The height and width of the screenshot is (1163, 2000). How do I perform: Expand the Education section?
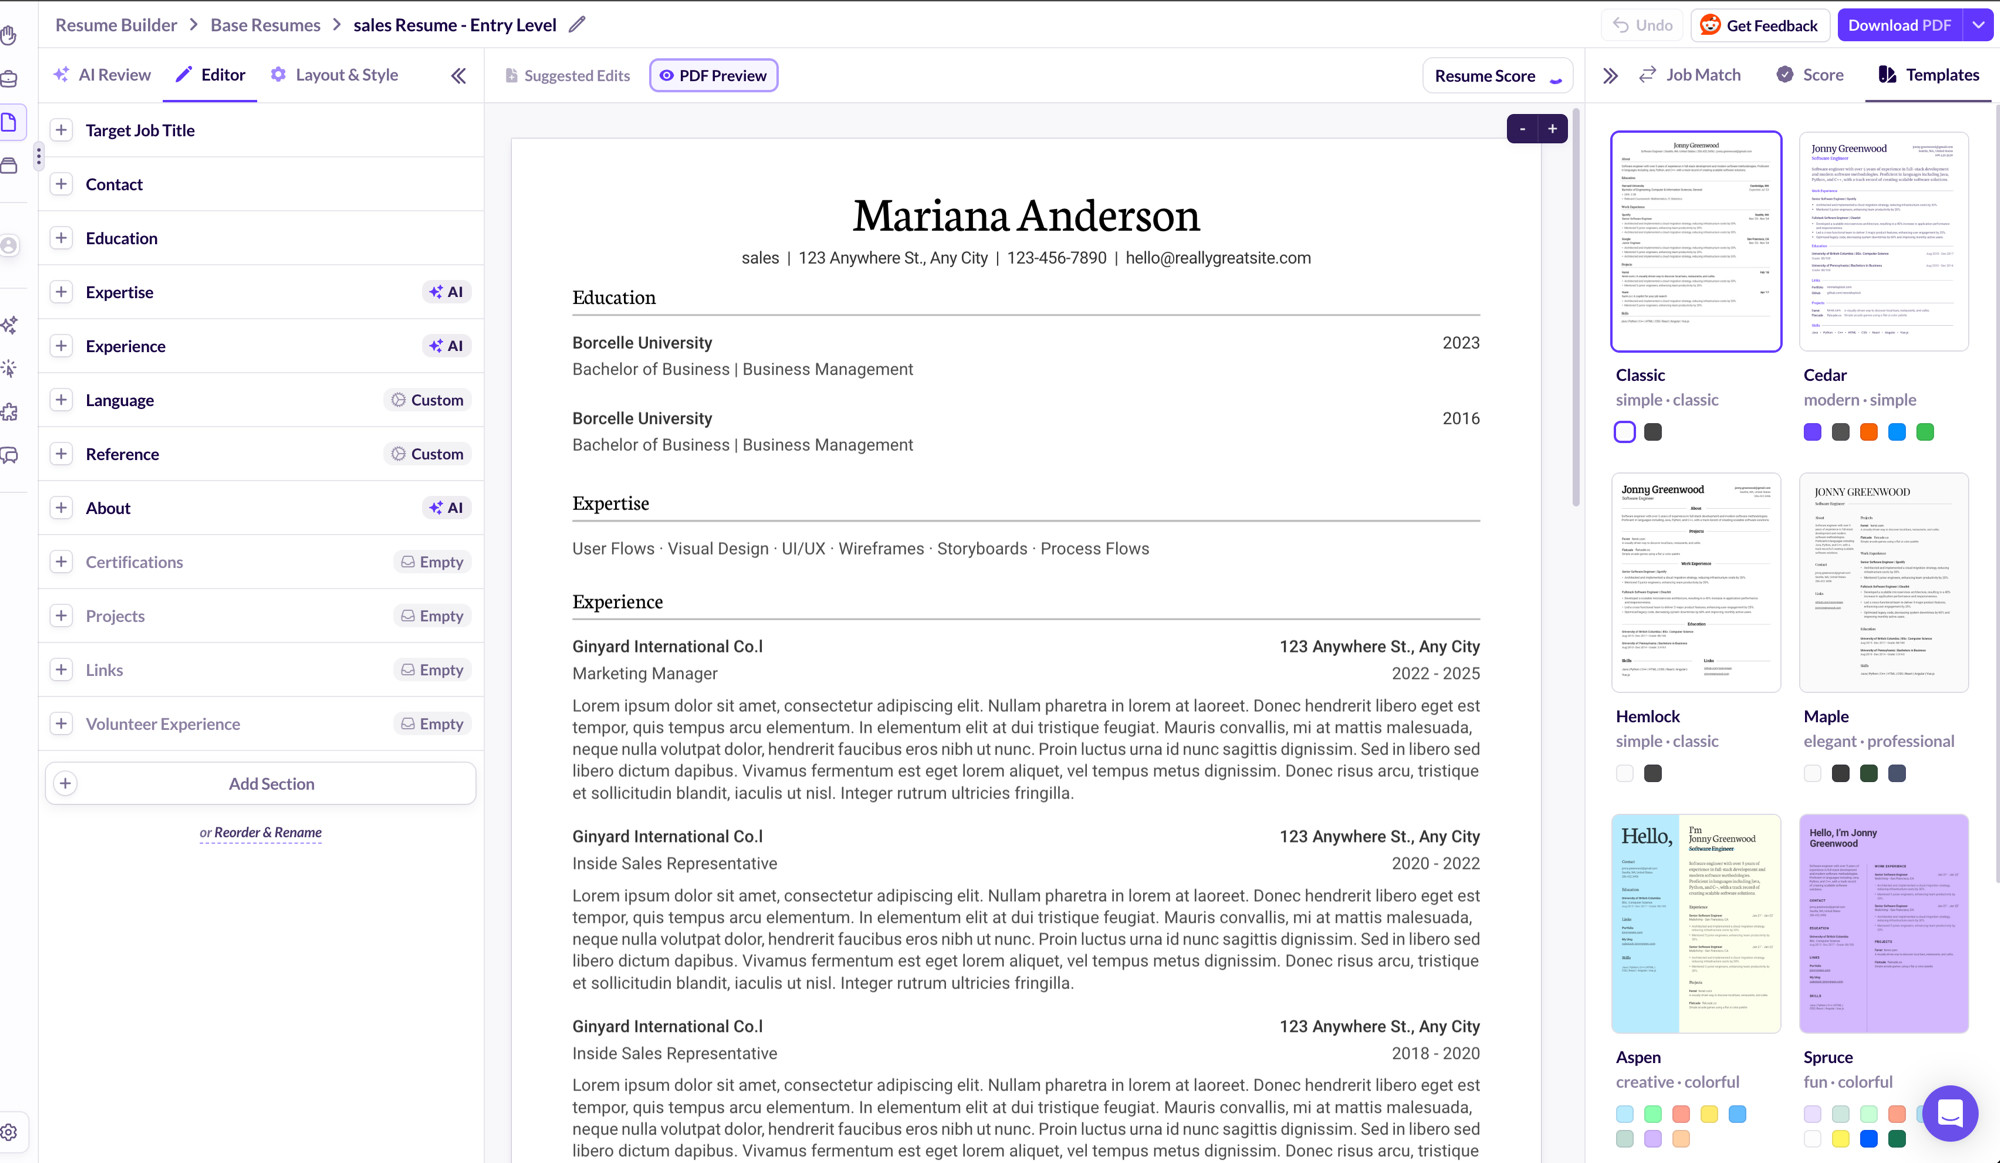61,238
